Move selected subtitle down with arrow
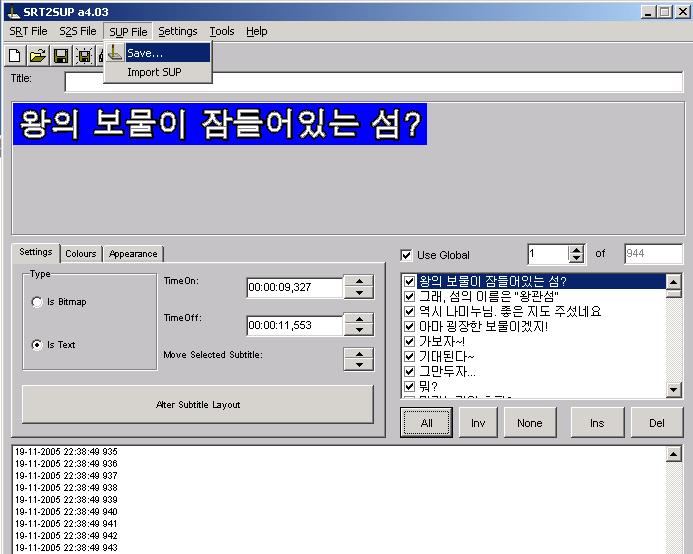 pyautogui.click(x=359, y=365)
